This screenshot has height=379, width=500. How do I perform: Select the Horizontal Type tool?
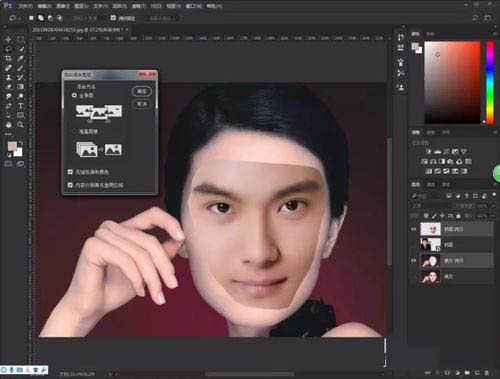[x=21, y=106]
